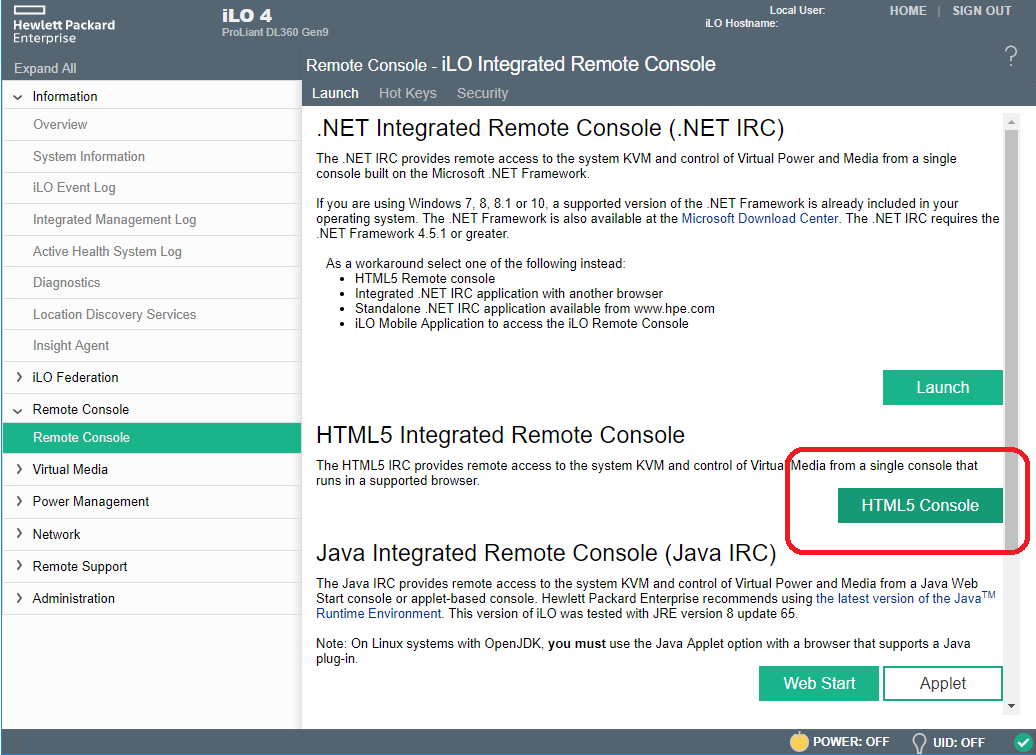Switch to the Security tab
Image resolution: width=1036 pixels, height=755 pixels.
pos(482,93)
